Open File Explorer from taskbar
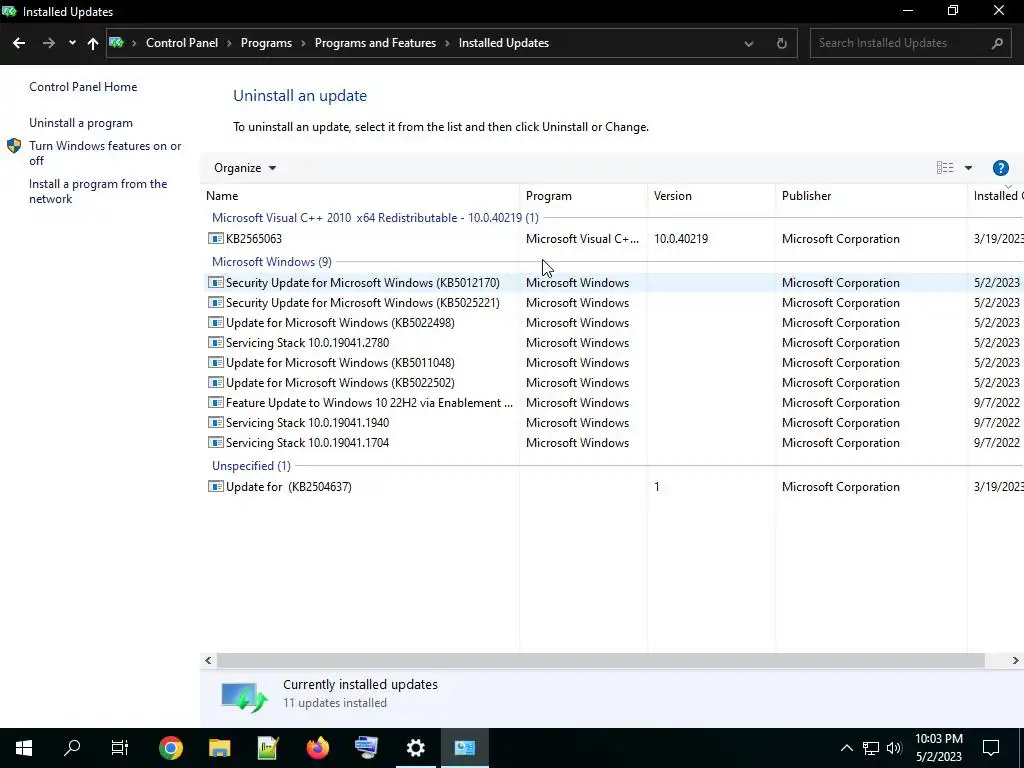 pyautogui.click(x=219, y=748)
